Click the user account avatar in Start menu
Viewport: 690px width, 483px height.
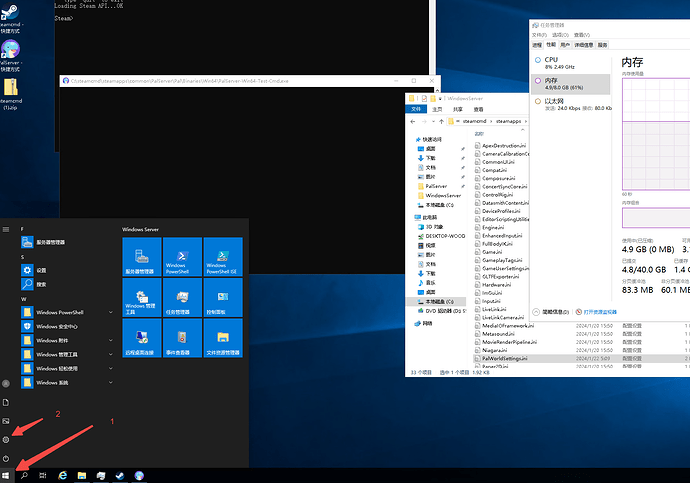6,384
